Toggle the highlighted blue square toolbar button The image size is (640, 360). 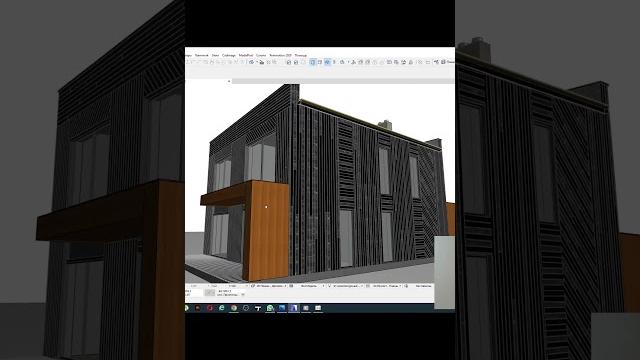(x=312, y=62)
